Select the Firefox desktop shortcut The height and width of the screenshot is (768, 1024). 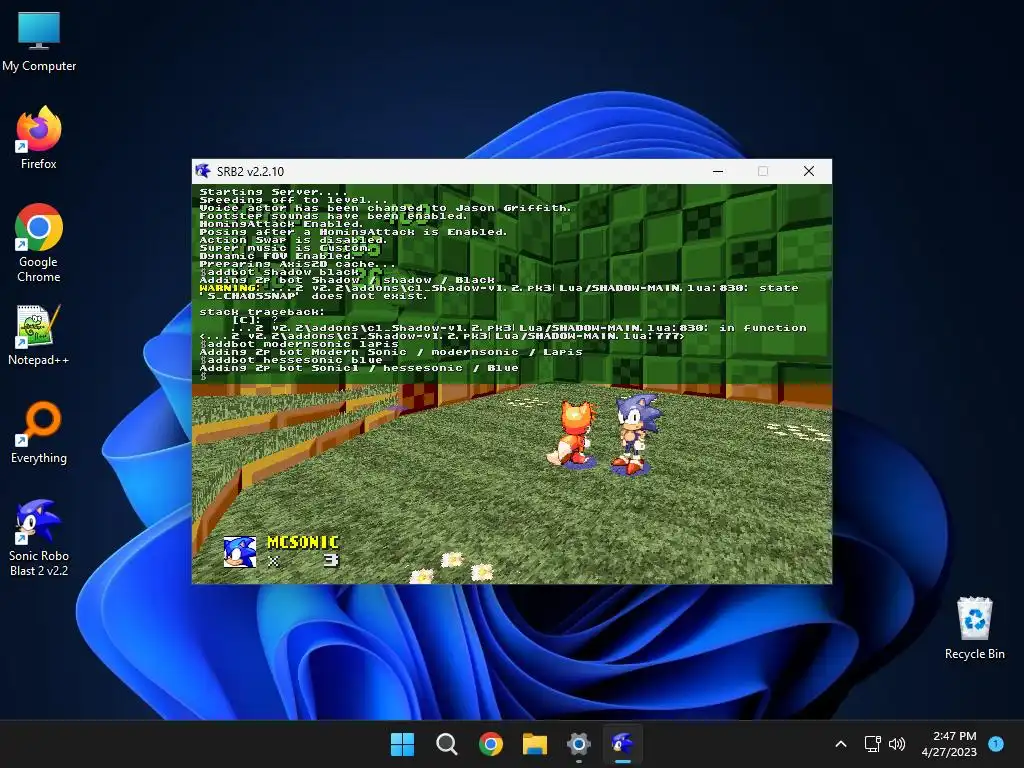(x=39, y=138)
